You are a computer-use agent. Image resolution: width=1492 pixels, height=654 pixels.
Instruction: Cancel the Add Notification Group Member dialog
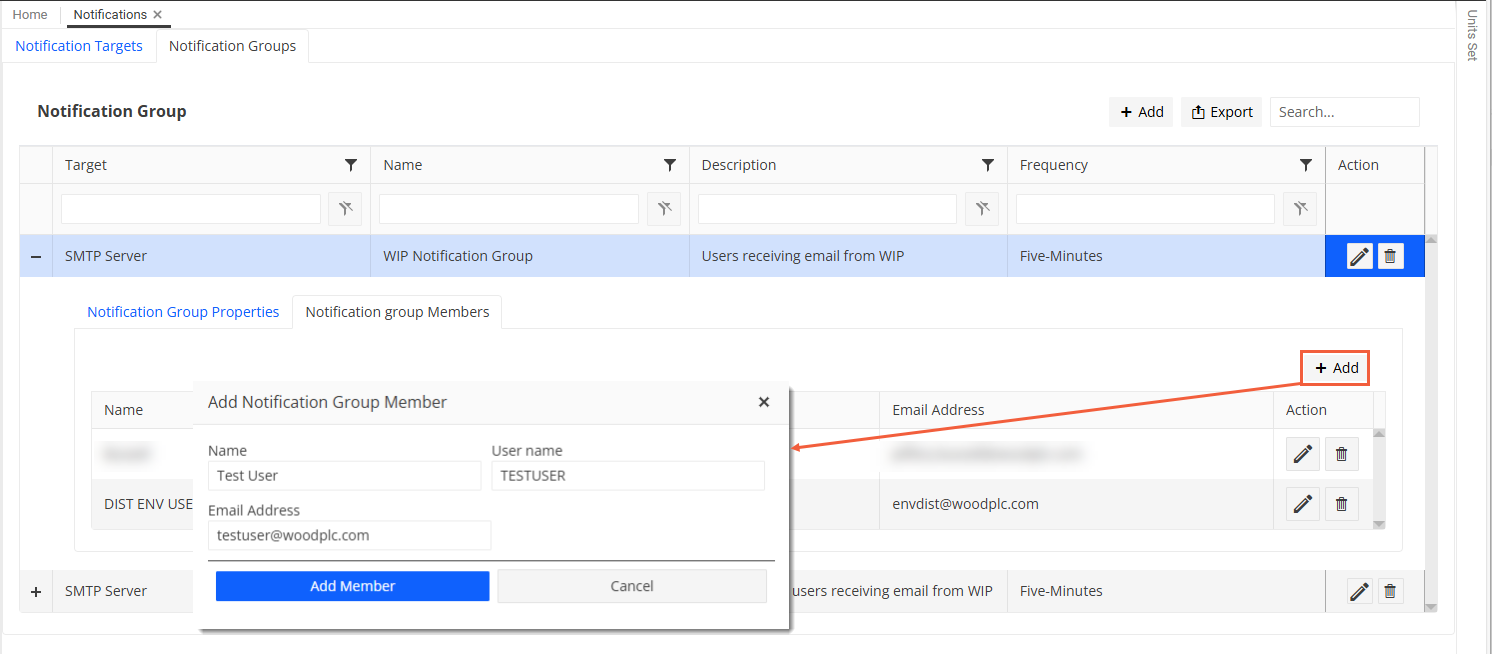(632, 586)
